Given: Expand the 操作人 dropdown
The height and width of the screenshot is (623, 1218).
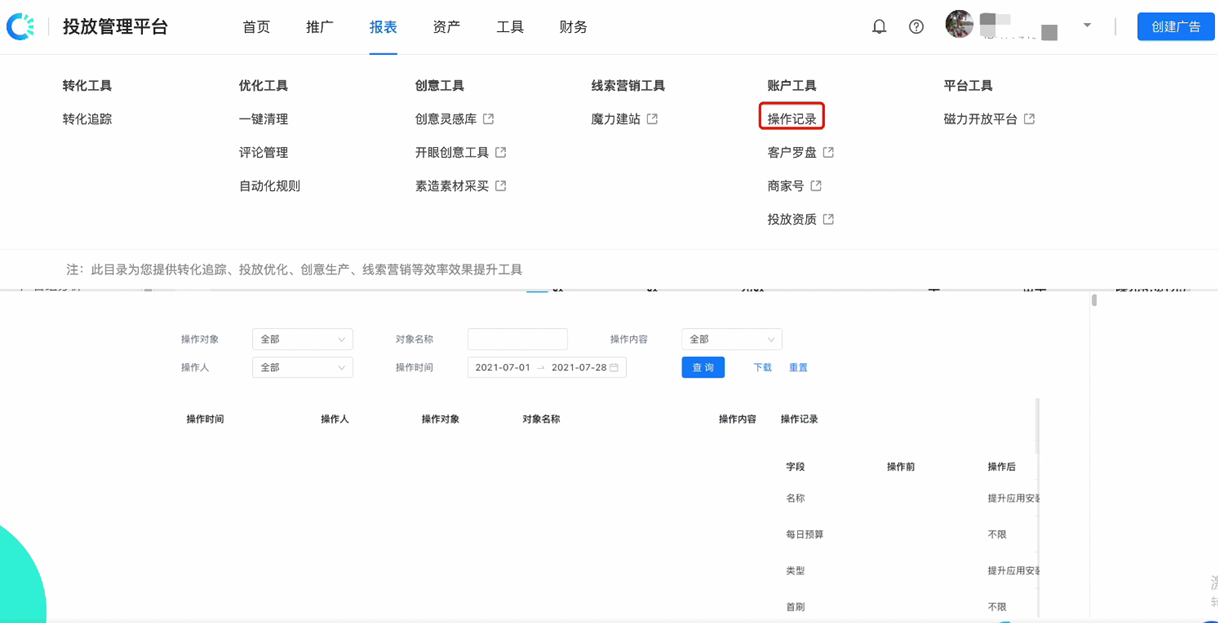Looking at the screenshot, I should pyautogui.click(x=302, y=367).
